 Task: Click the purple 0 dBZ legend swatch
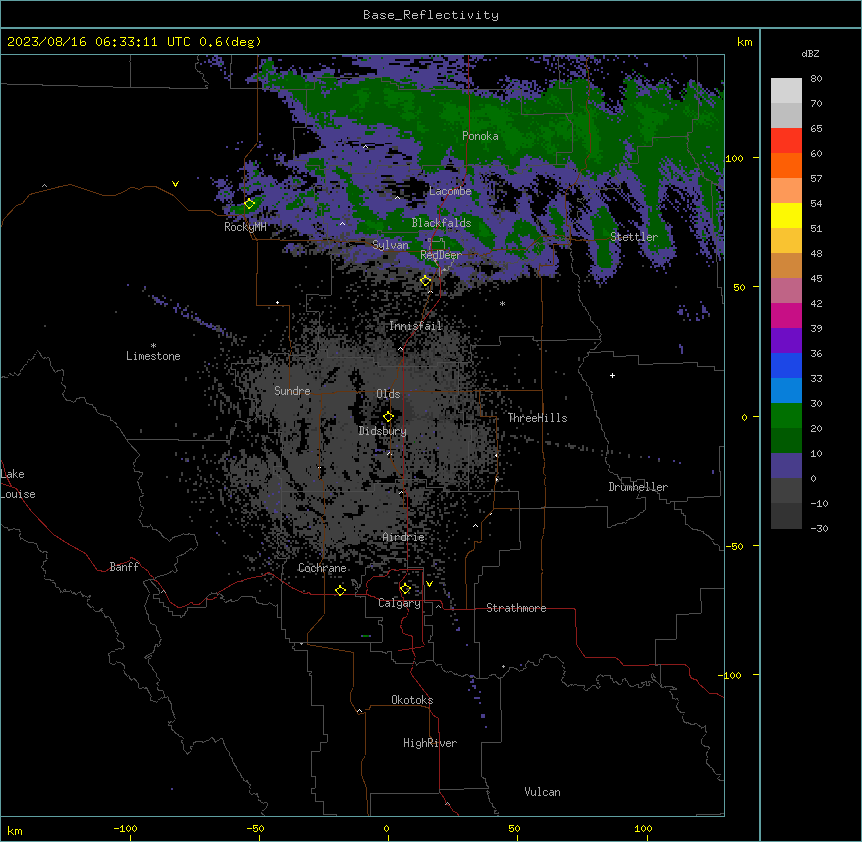[x=786, y=466]
